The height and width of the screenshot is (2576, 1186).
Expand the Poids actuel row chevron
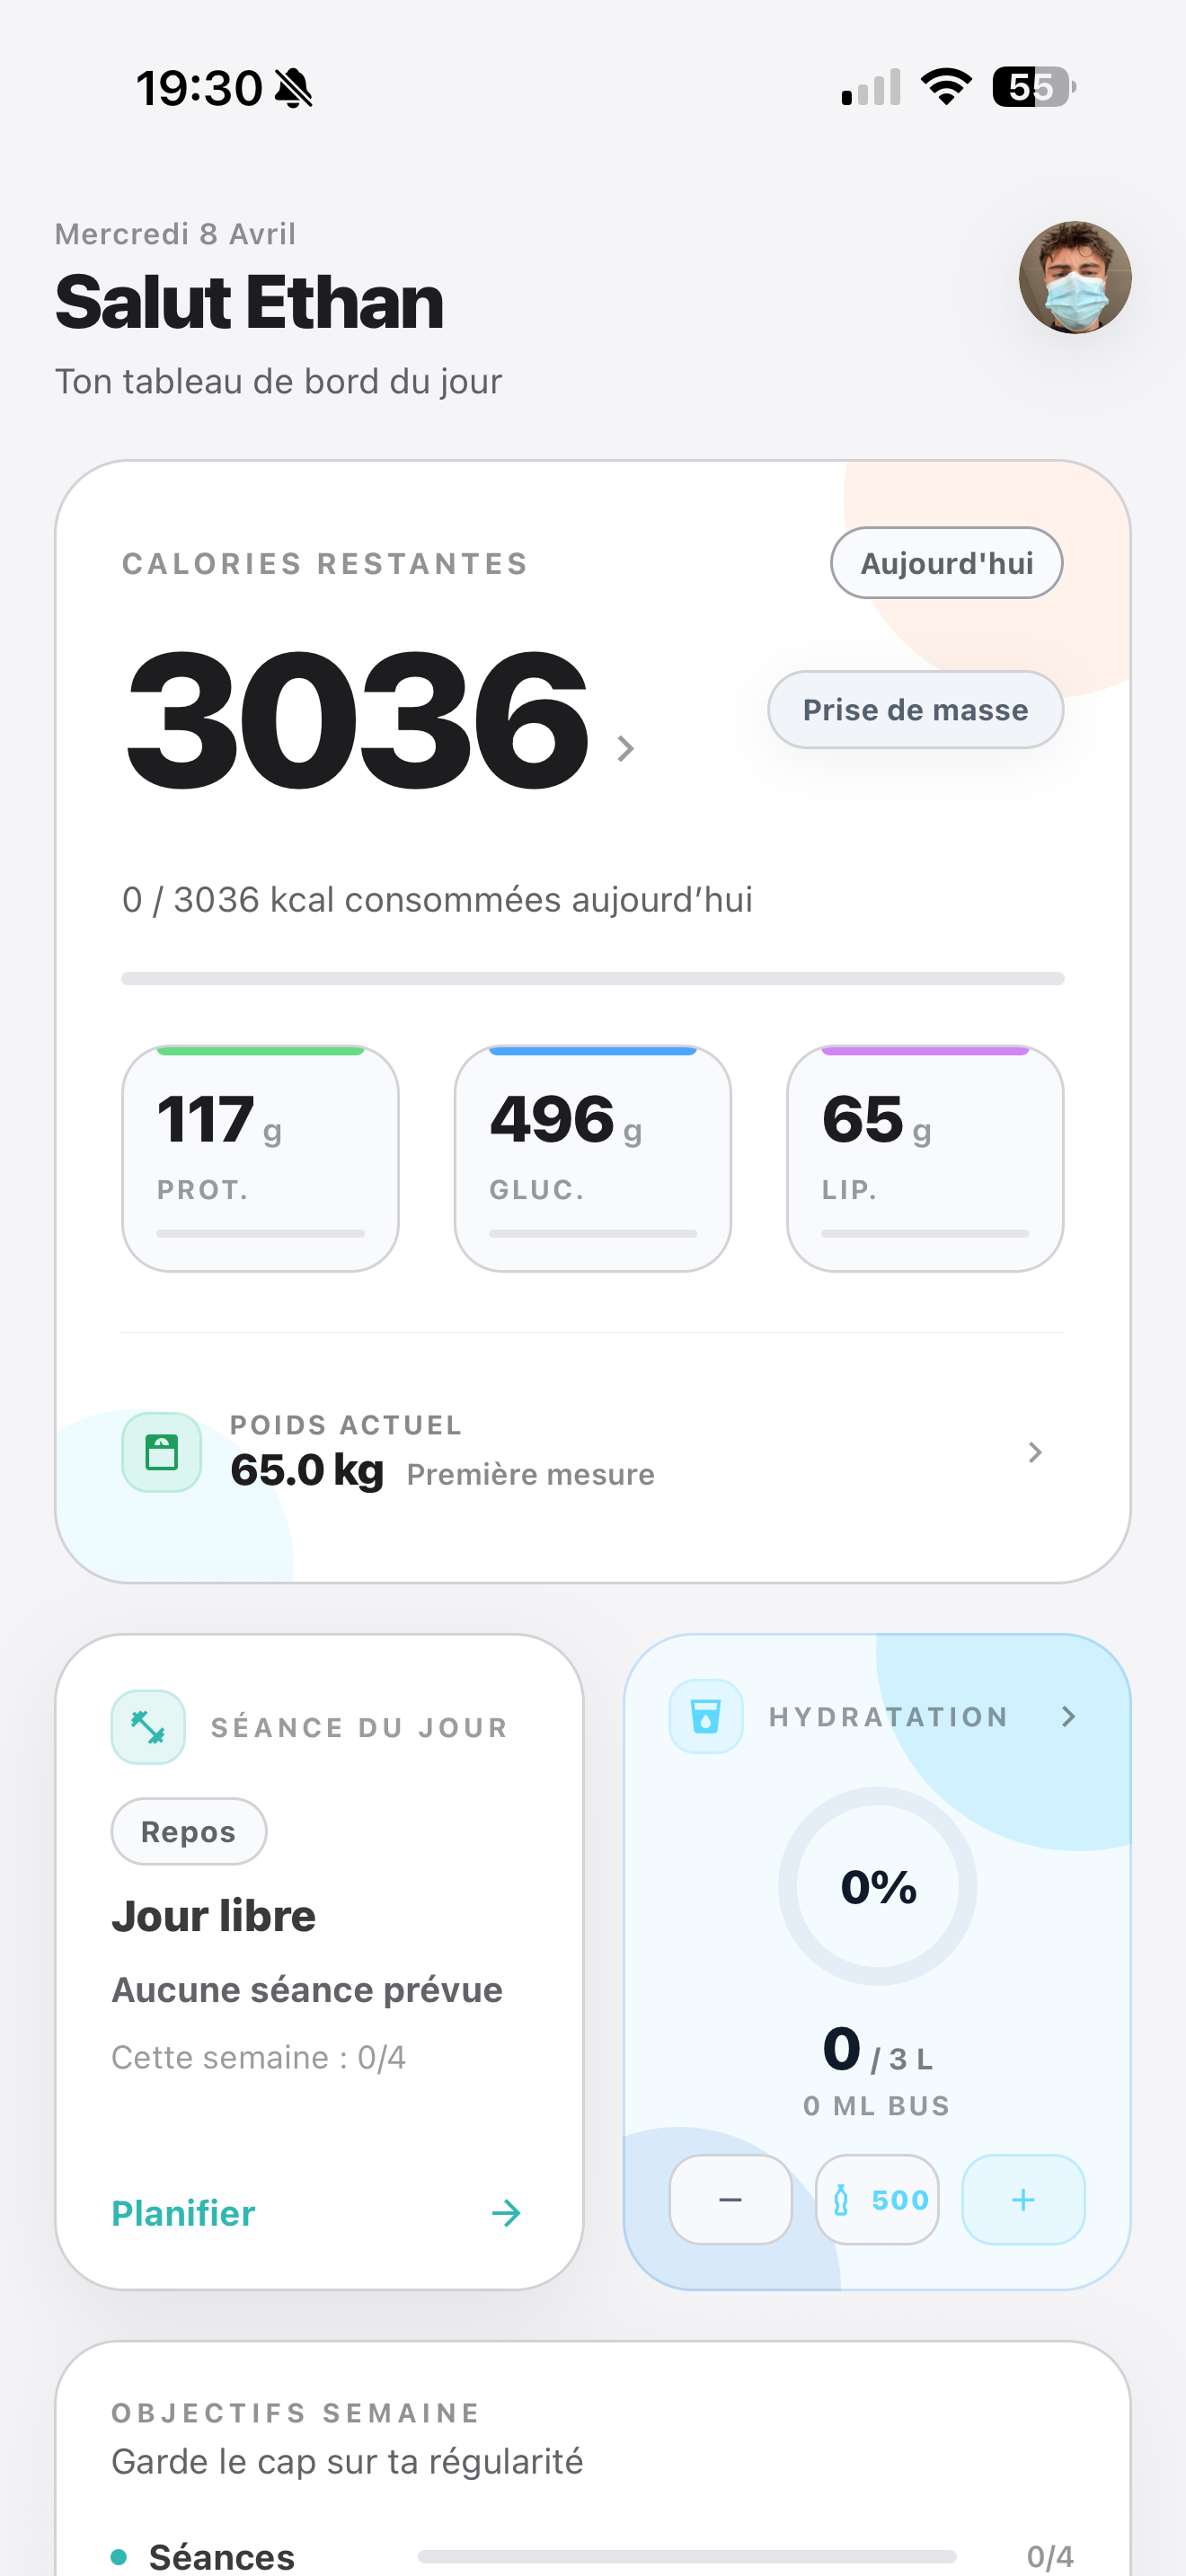pos(1035,1452)
